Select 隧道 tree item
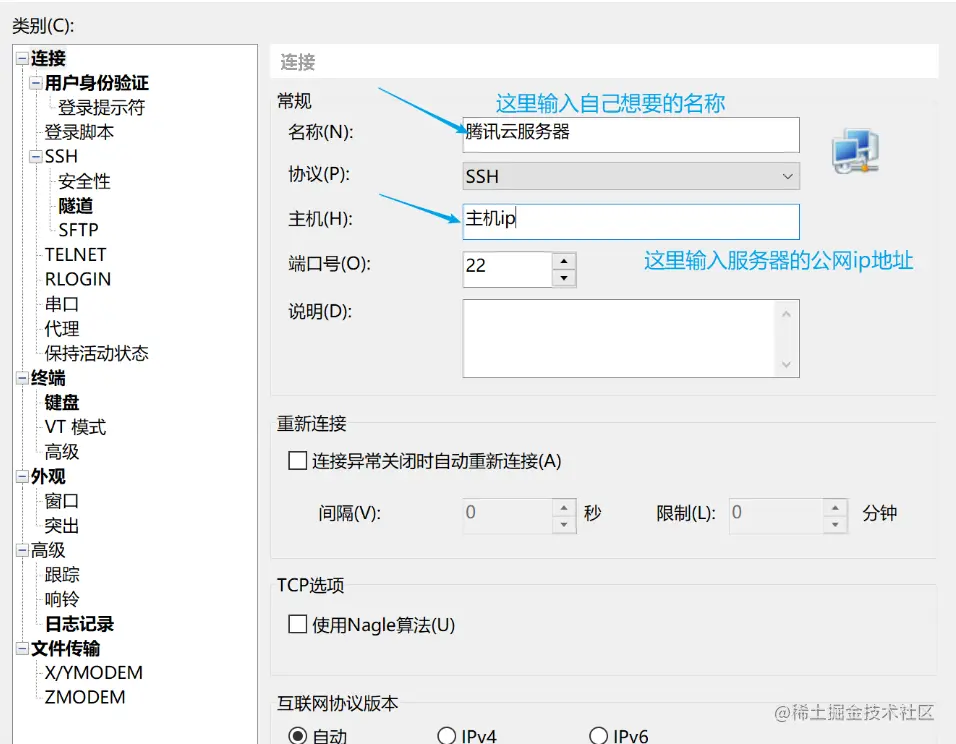The image size is (956, 744). tap(76, 206)
